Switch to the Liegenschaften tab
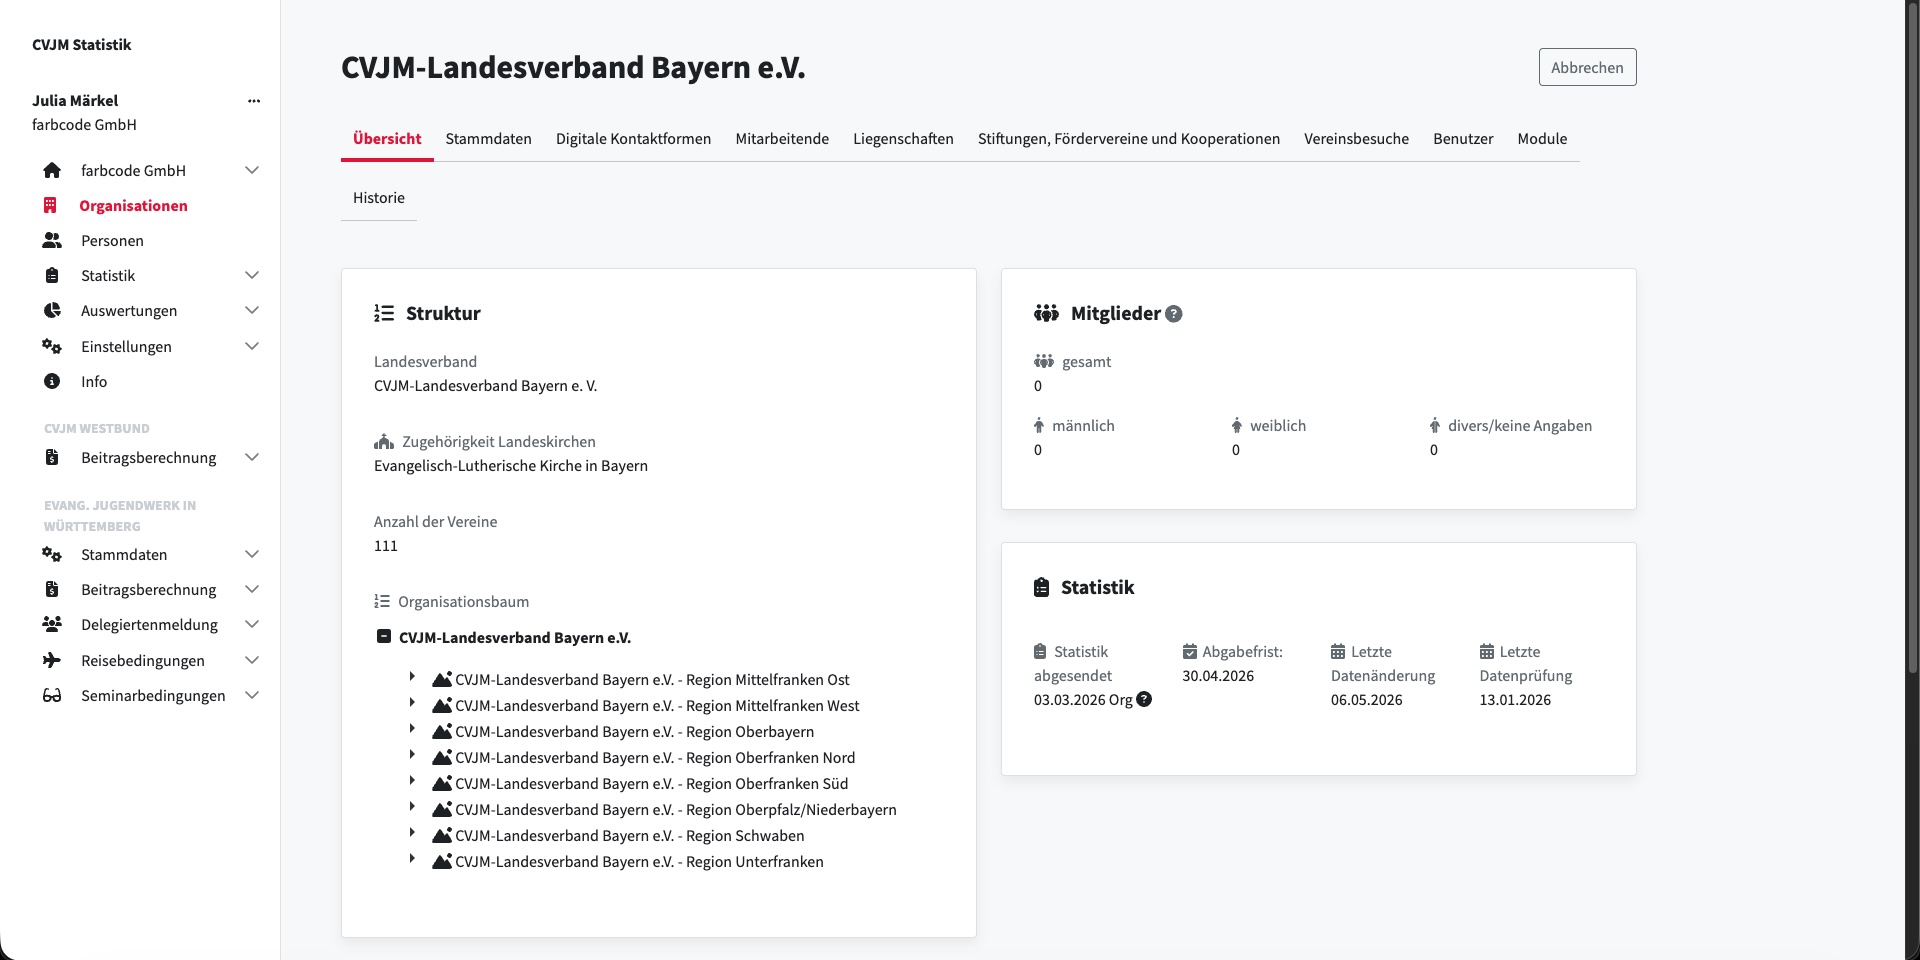 coord(903,139)
